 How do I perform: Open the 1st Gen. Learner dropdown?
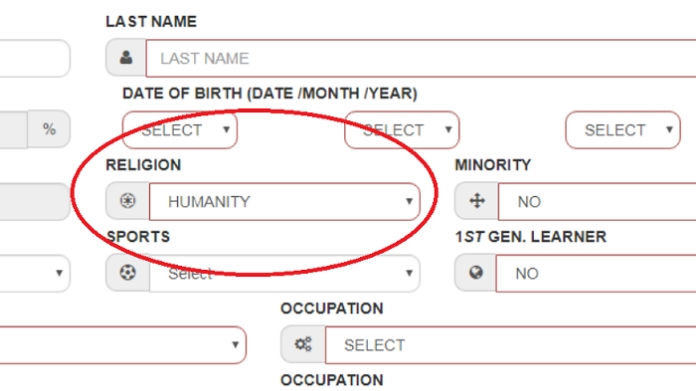(x=596, y=273)
